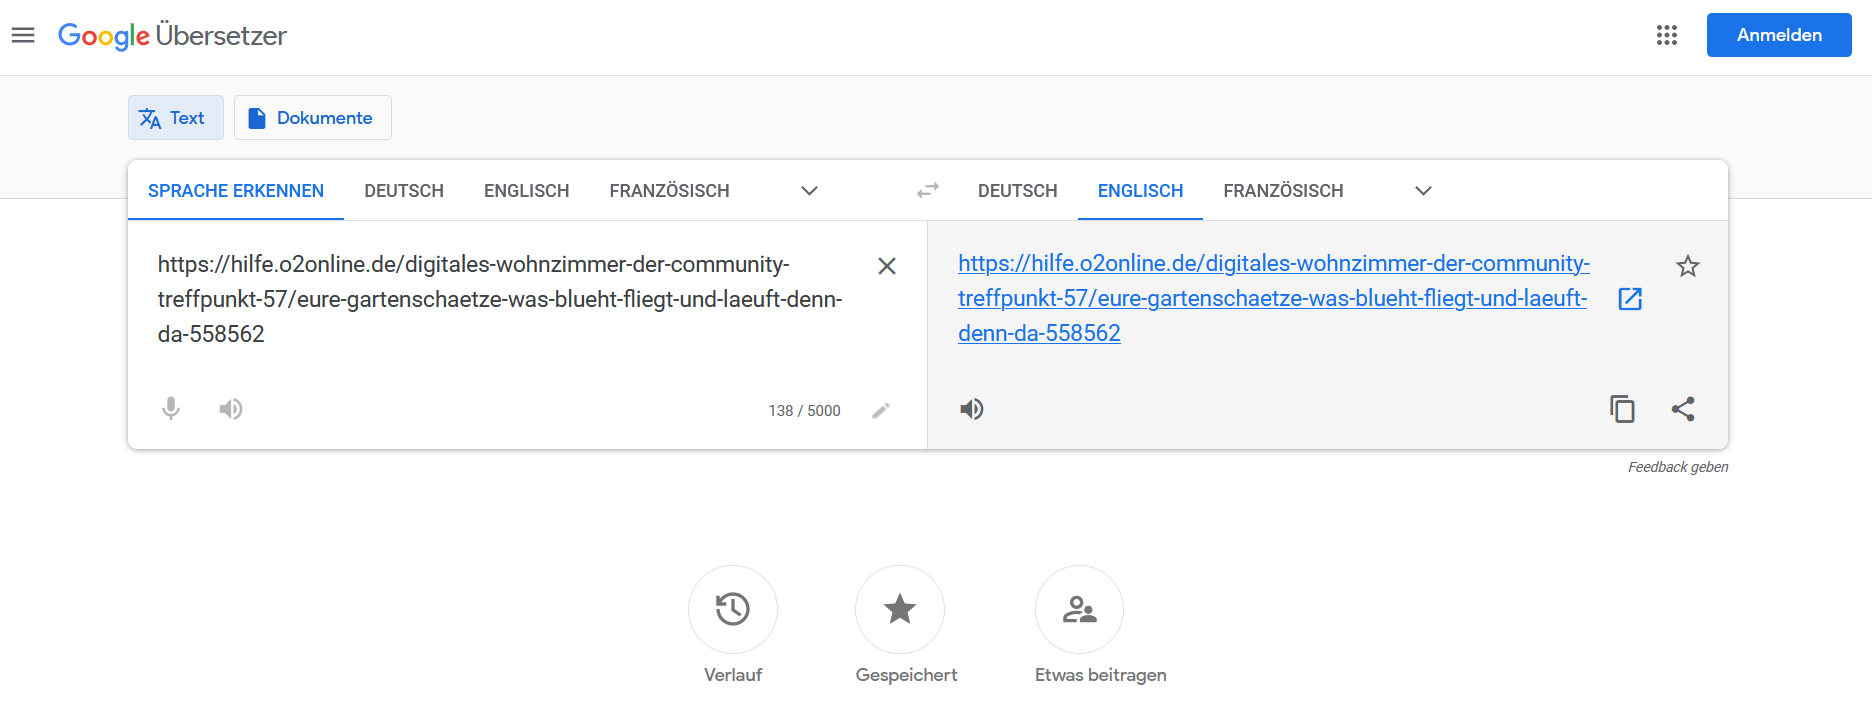Image resolution: width=1872 pixels, height=701 pixels.
Task: Switch to Dokumente translation mode
Action: [312, 118]
